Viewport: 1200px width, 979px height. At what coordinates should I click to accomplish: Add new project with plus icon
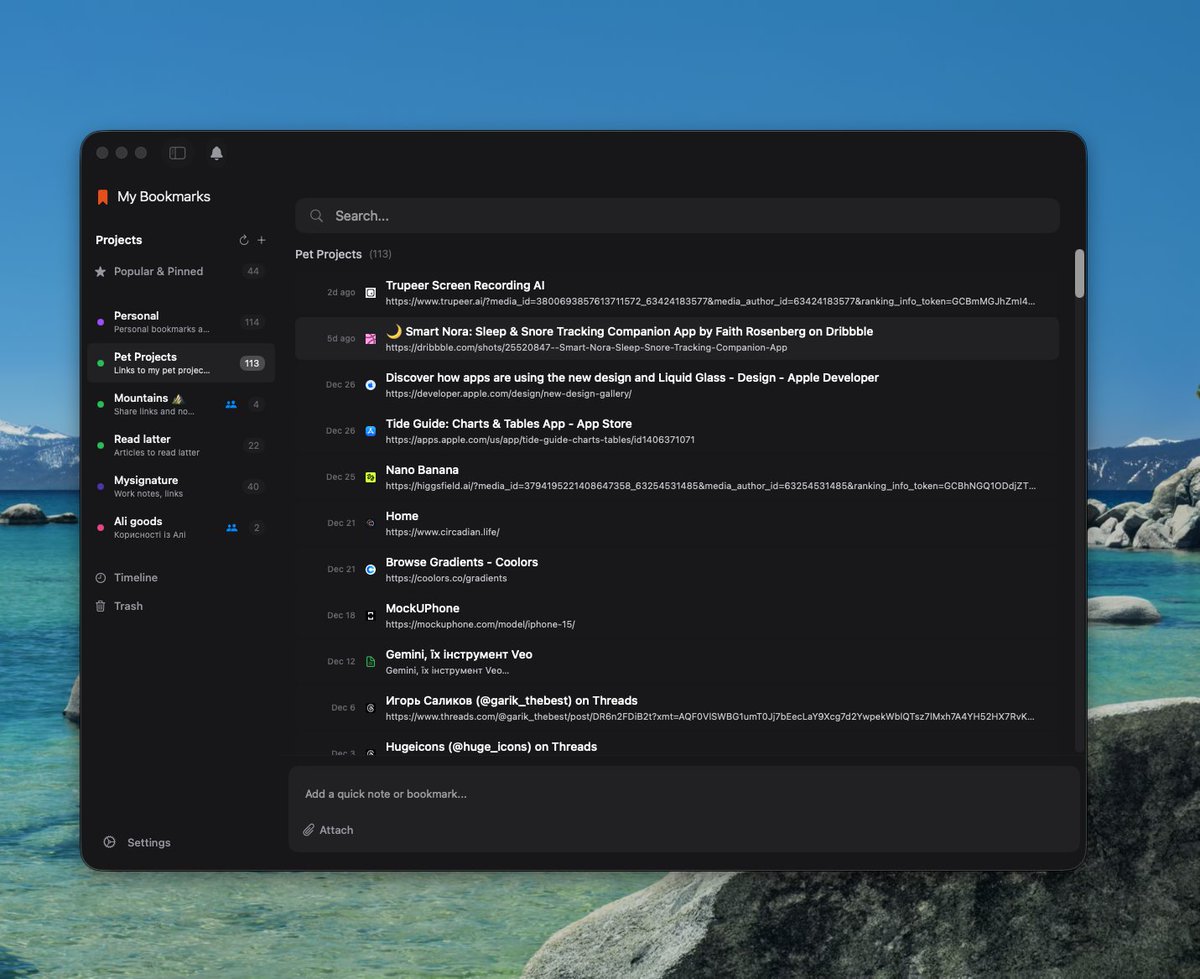[262, 240]
